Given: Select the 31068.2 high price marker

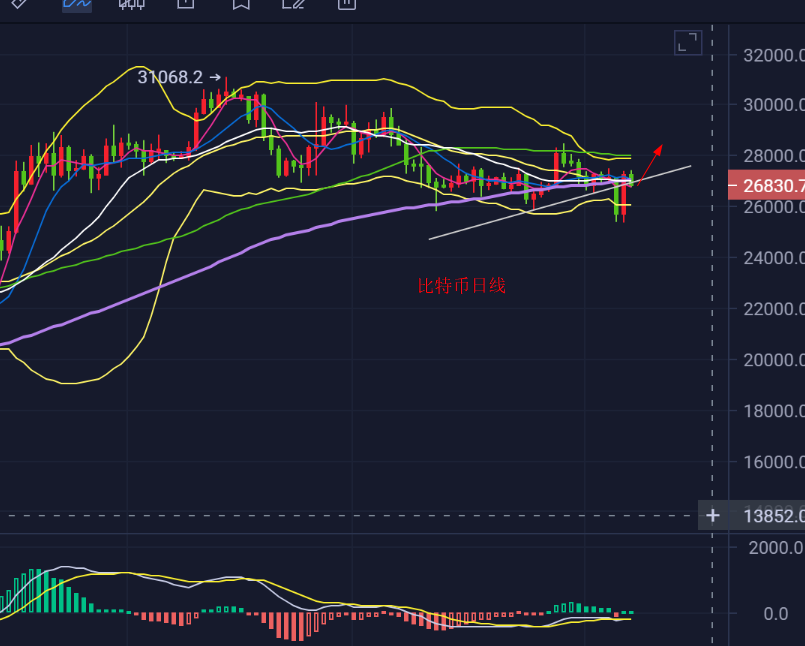Looking at the screenshot, I should pyautogui.click(x=170, y=77).
